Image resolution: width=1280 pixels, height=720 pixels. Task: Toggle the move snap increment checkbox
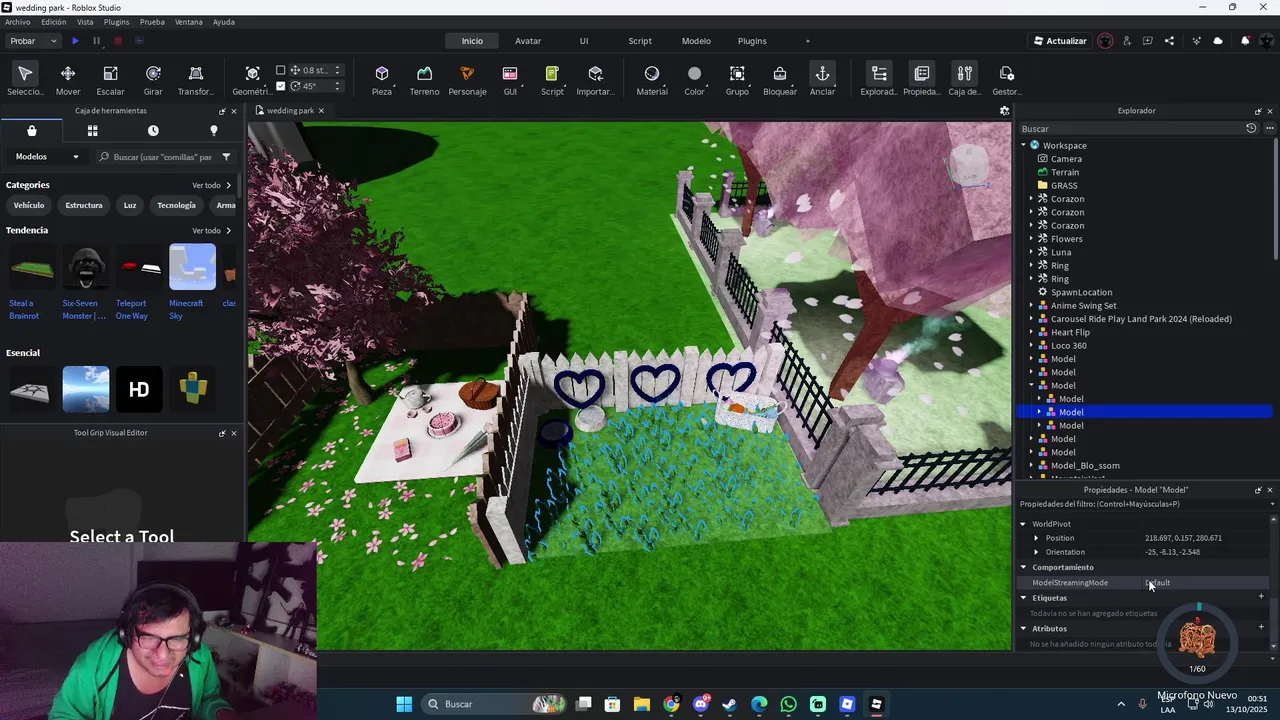(281, 70)
